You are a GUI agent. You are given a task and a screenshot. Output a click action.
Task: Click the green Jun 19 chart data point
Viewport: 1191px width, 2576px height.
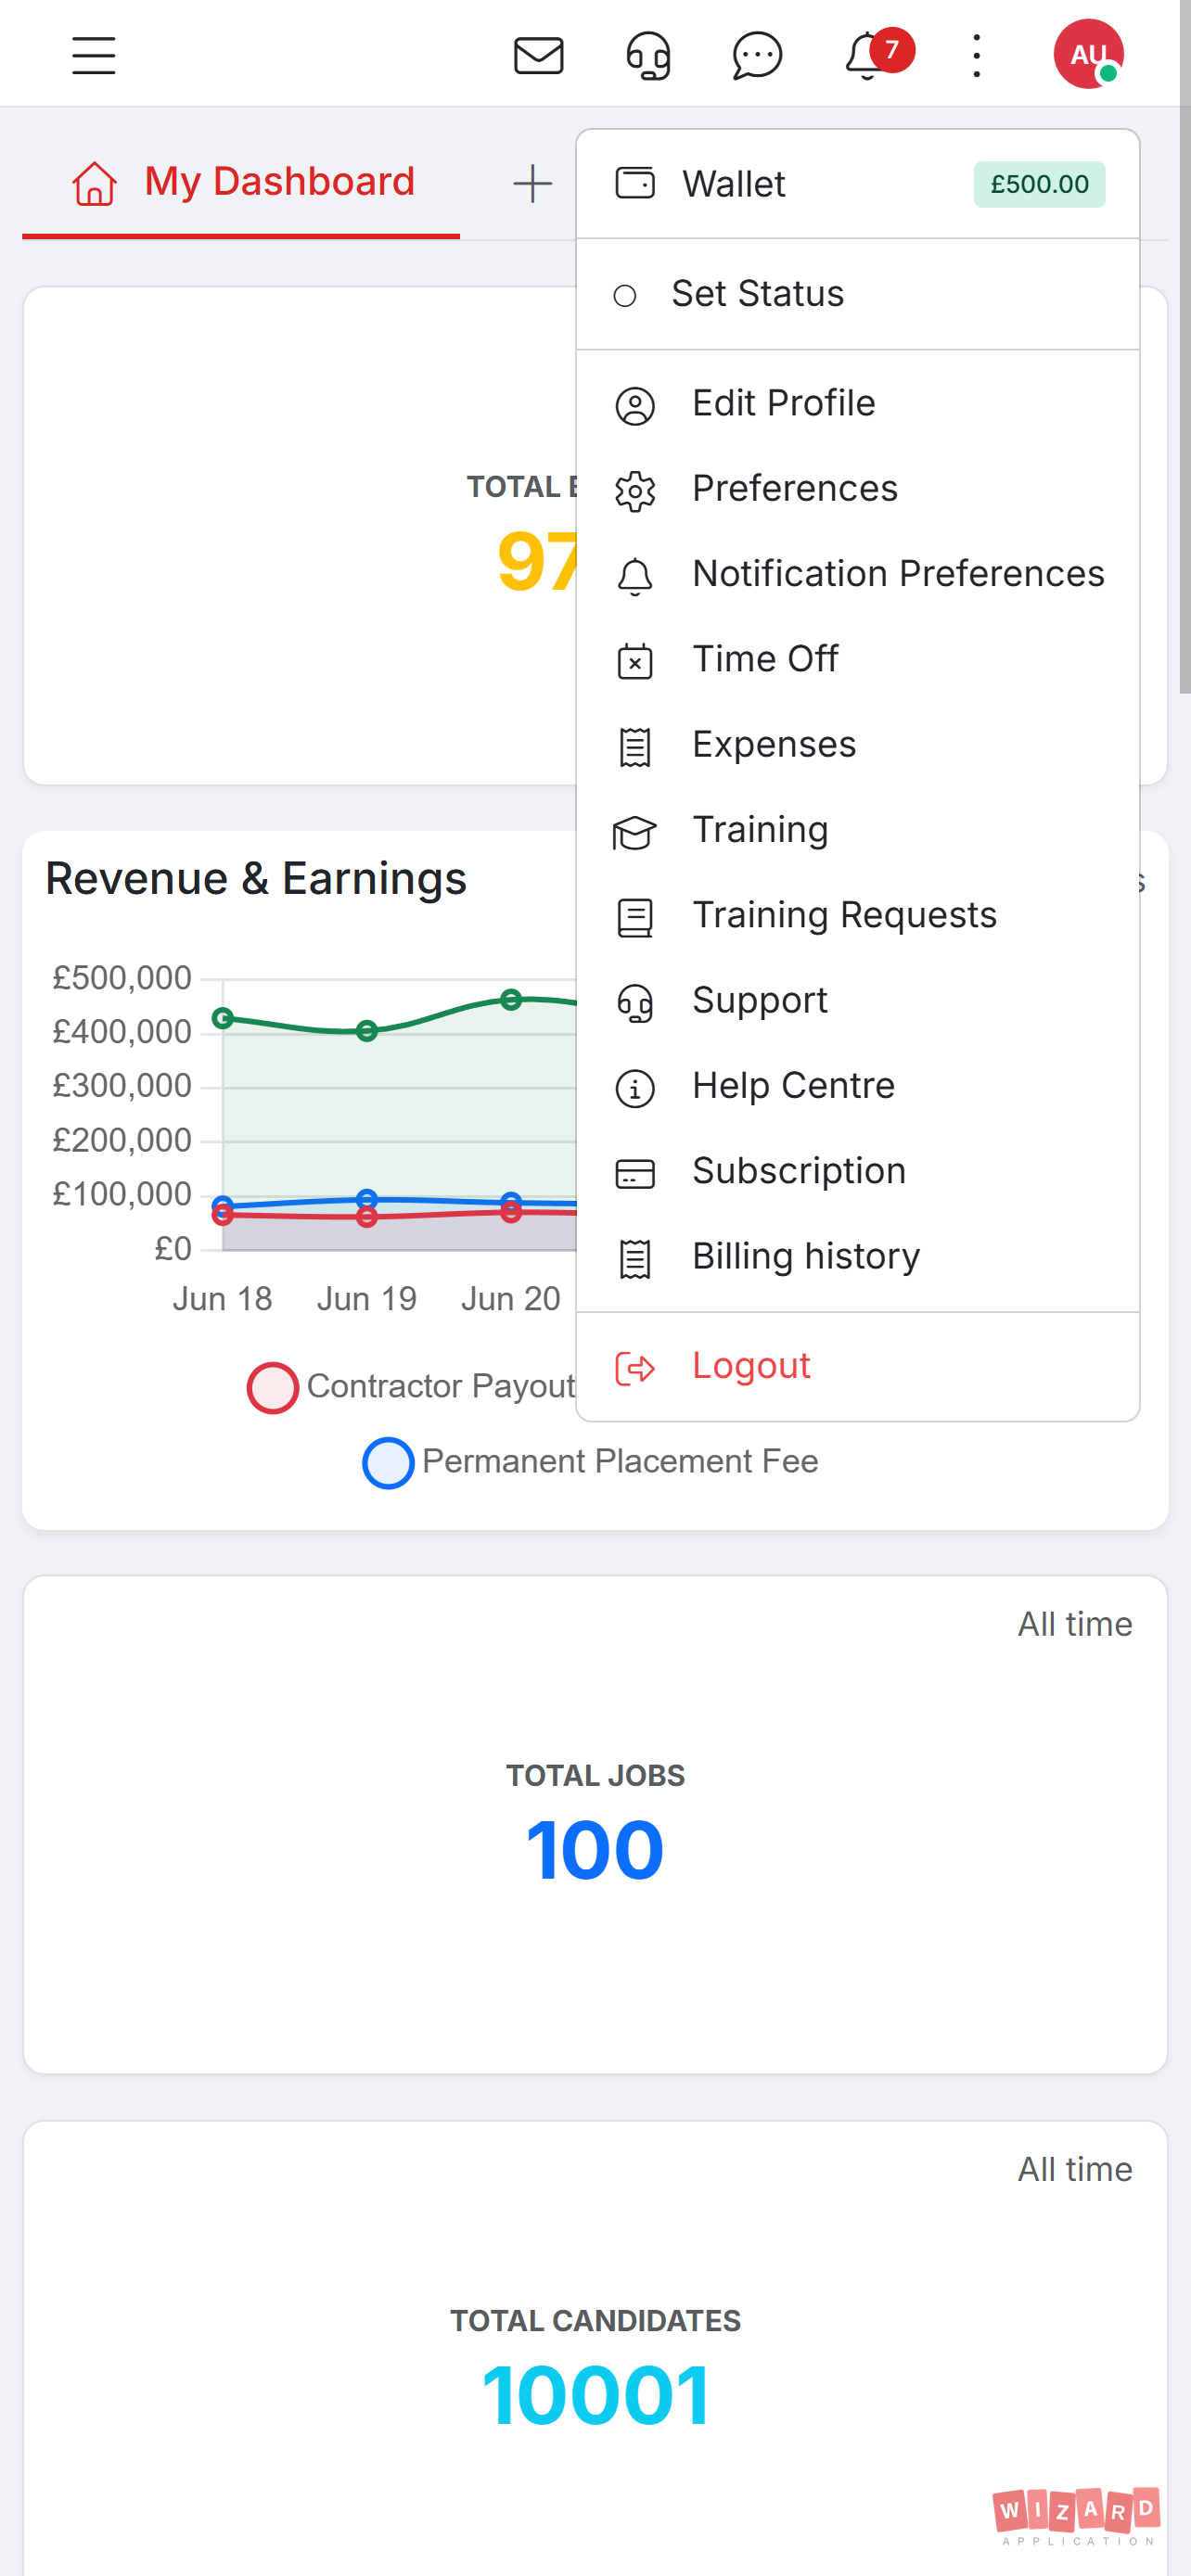367,1030
